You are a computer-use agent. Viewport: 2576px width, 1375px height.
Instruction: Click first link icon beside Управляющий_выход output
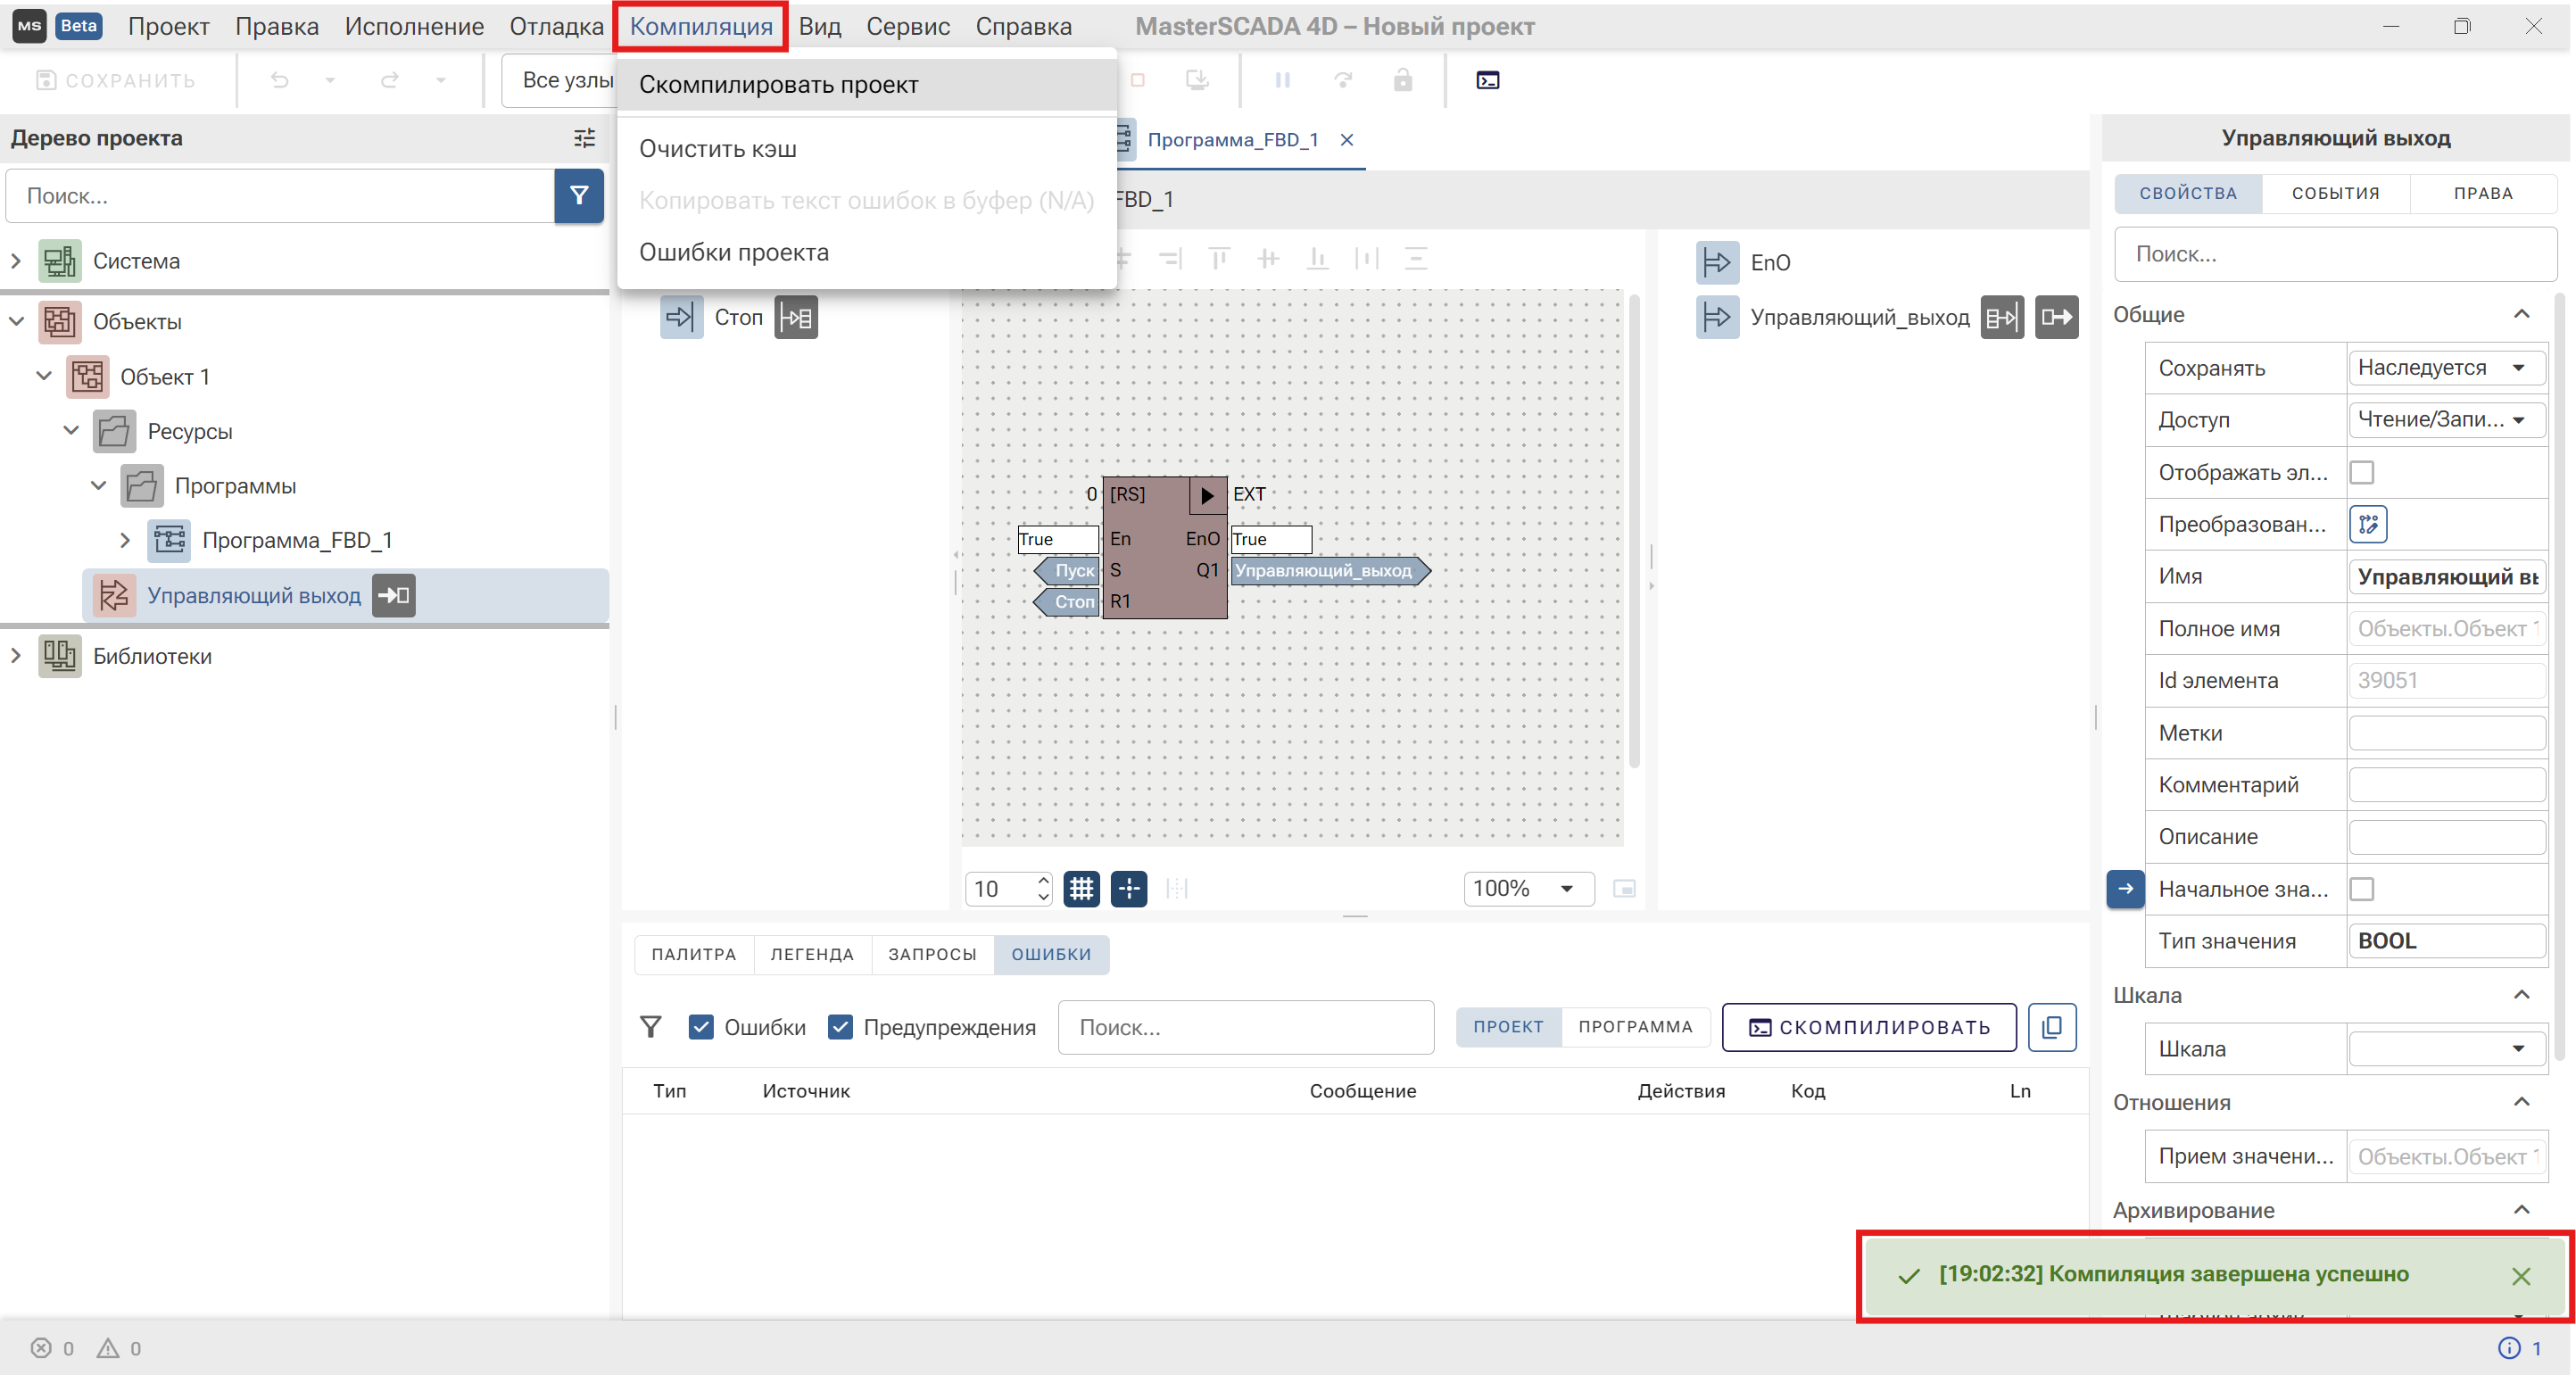[2002, 317]
